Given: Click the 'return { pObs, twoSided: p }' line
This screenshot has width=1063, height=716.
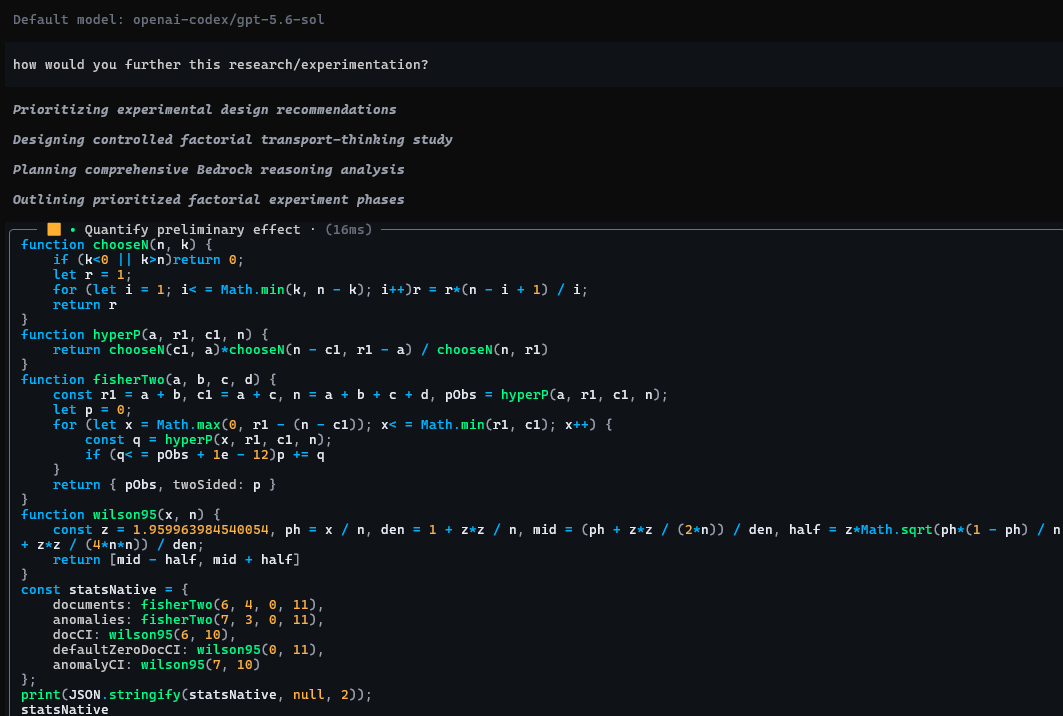Looking at the screenshot, I should 165,485.
